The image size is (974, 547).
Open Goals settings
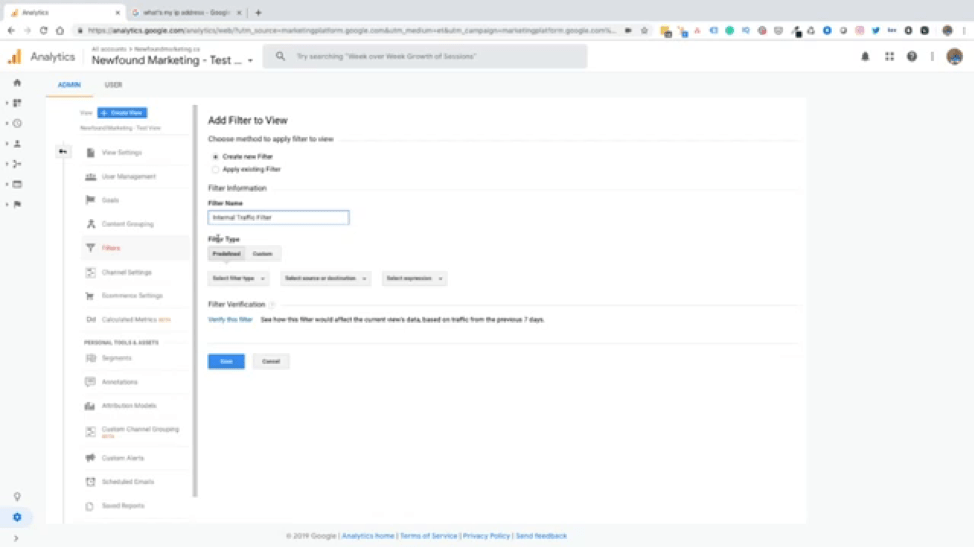point(110,201)
